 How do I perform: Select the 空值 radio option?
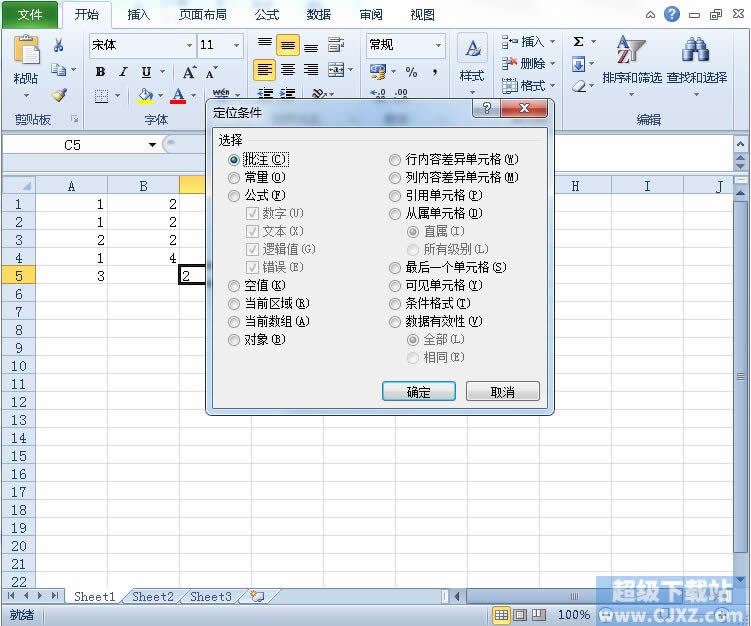coord(234,286)
